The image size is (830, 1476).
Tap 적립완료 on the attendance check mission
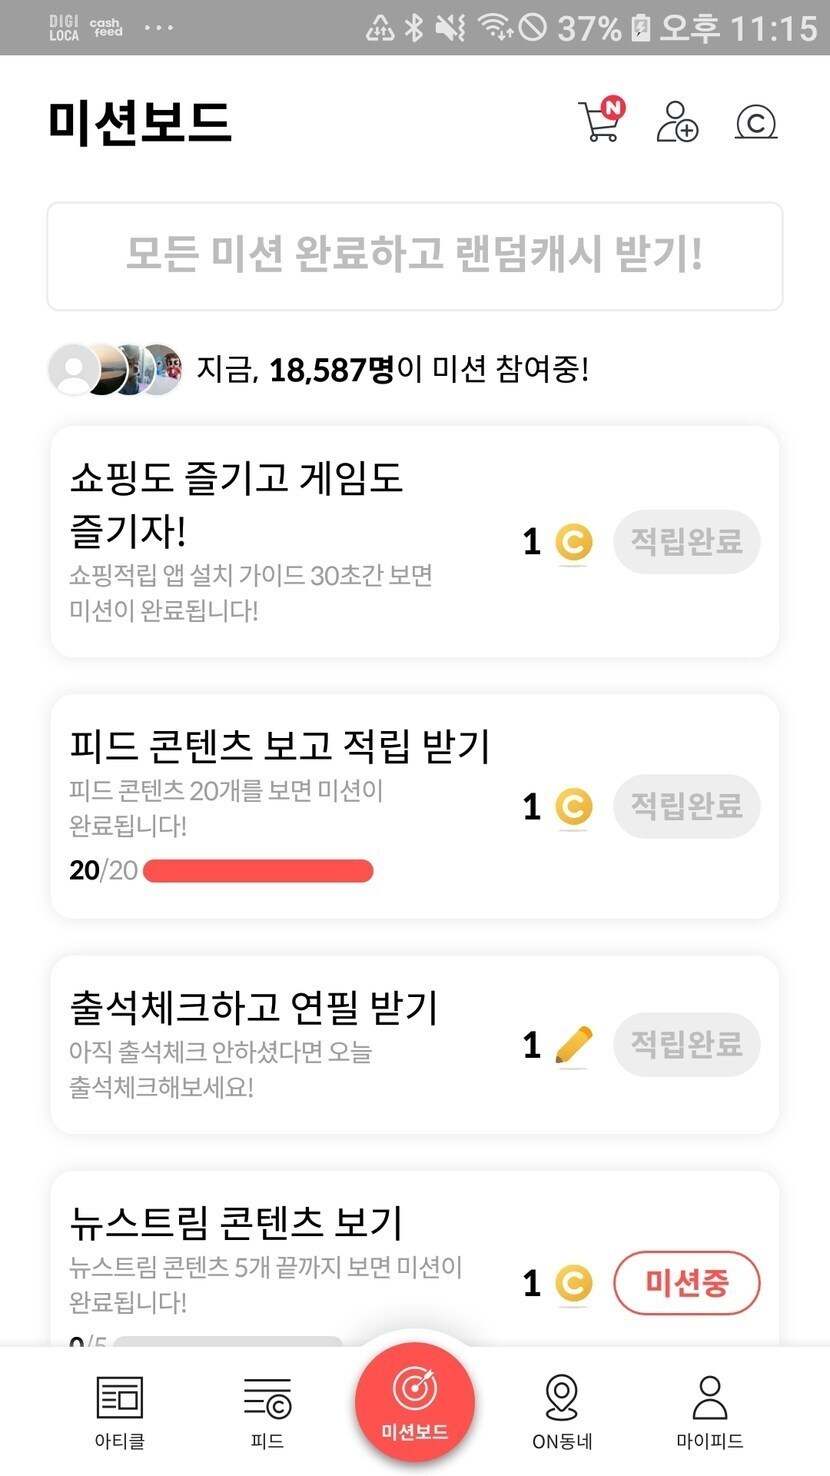[x=686, y=1045]
